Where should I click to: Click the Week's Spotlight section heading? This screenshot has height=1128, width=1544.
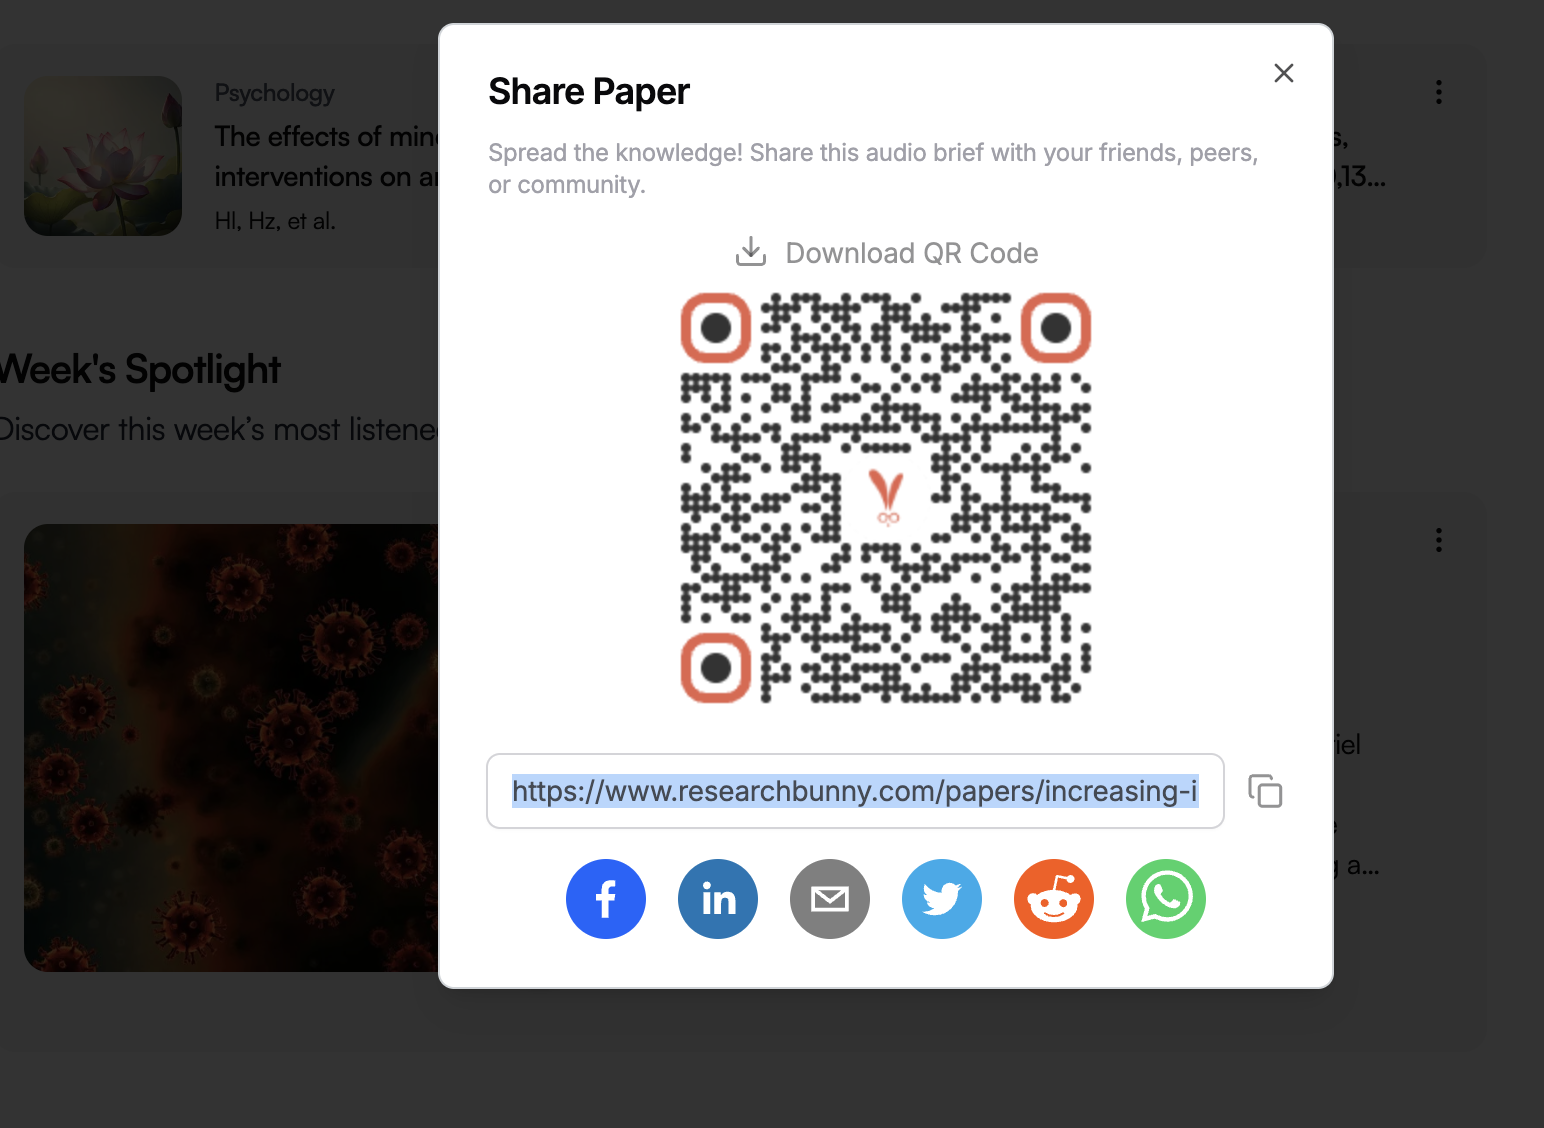point(140,370)
